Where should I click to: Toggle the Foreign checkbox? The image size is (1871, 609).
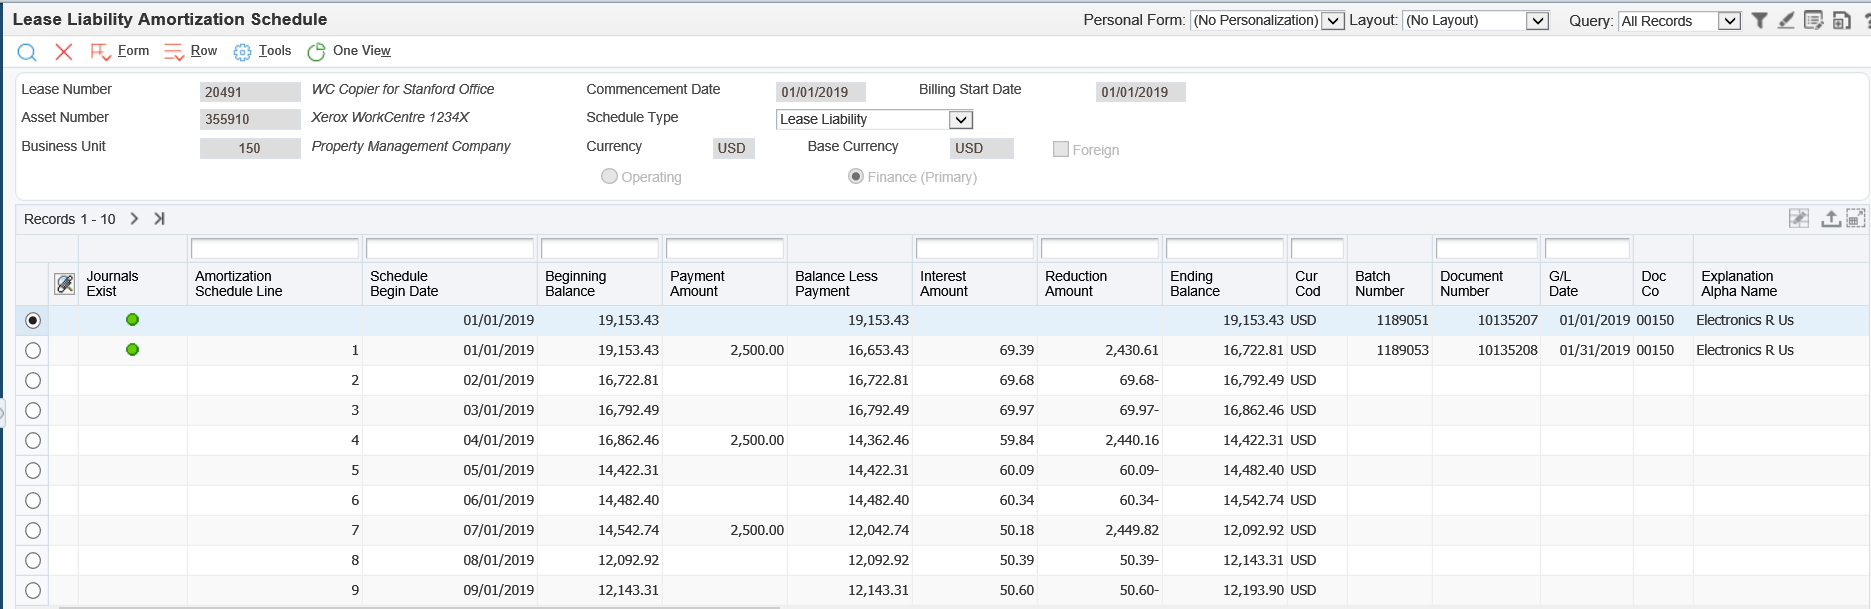(x=1061, y=149)
